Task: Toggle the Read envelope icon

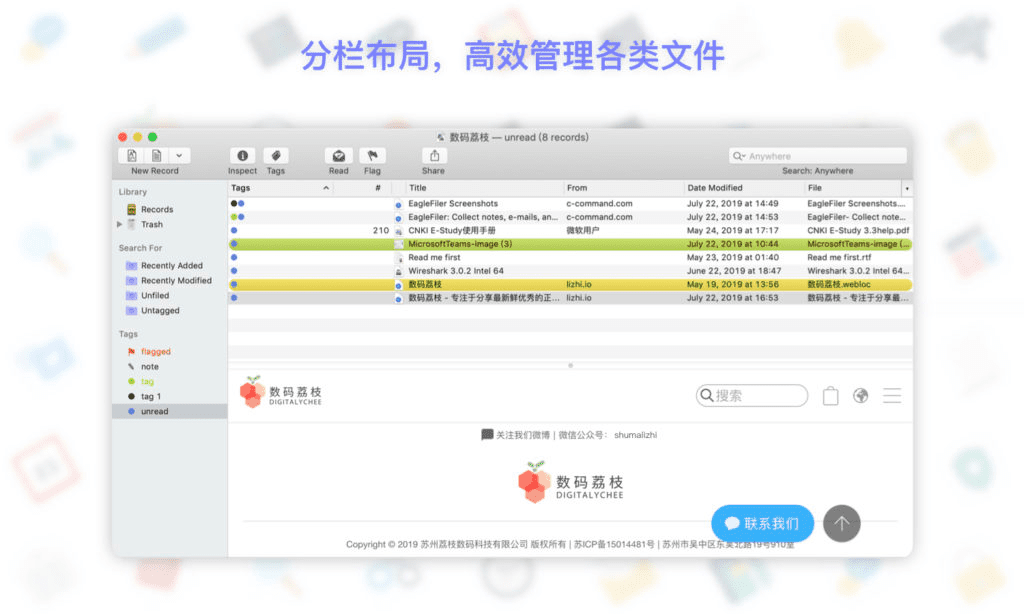Action: [338, 155]
